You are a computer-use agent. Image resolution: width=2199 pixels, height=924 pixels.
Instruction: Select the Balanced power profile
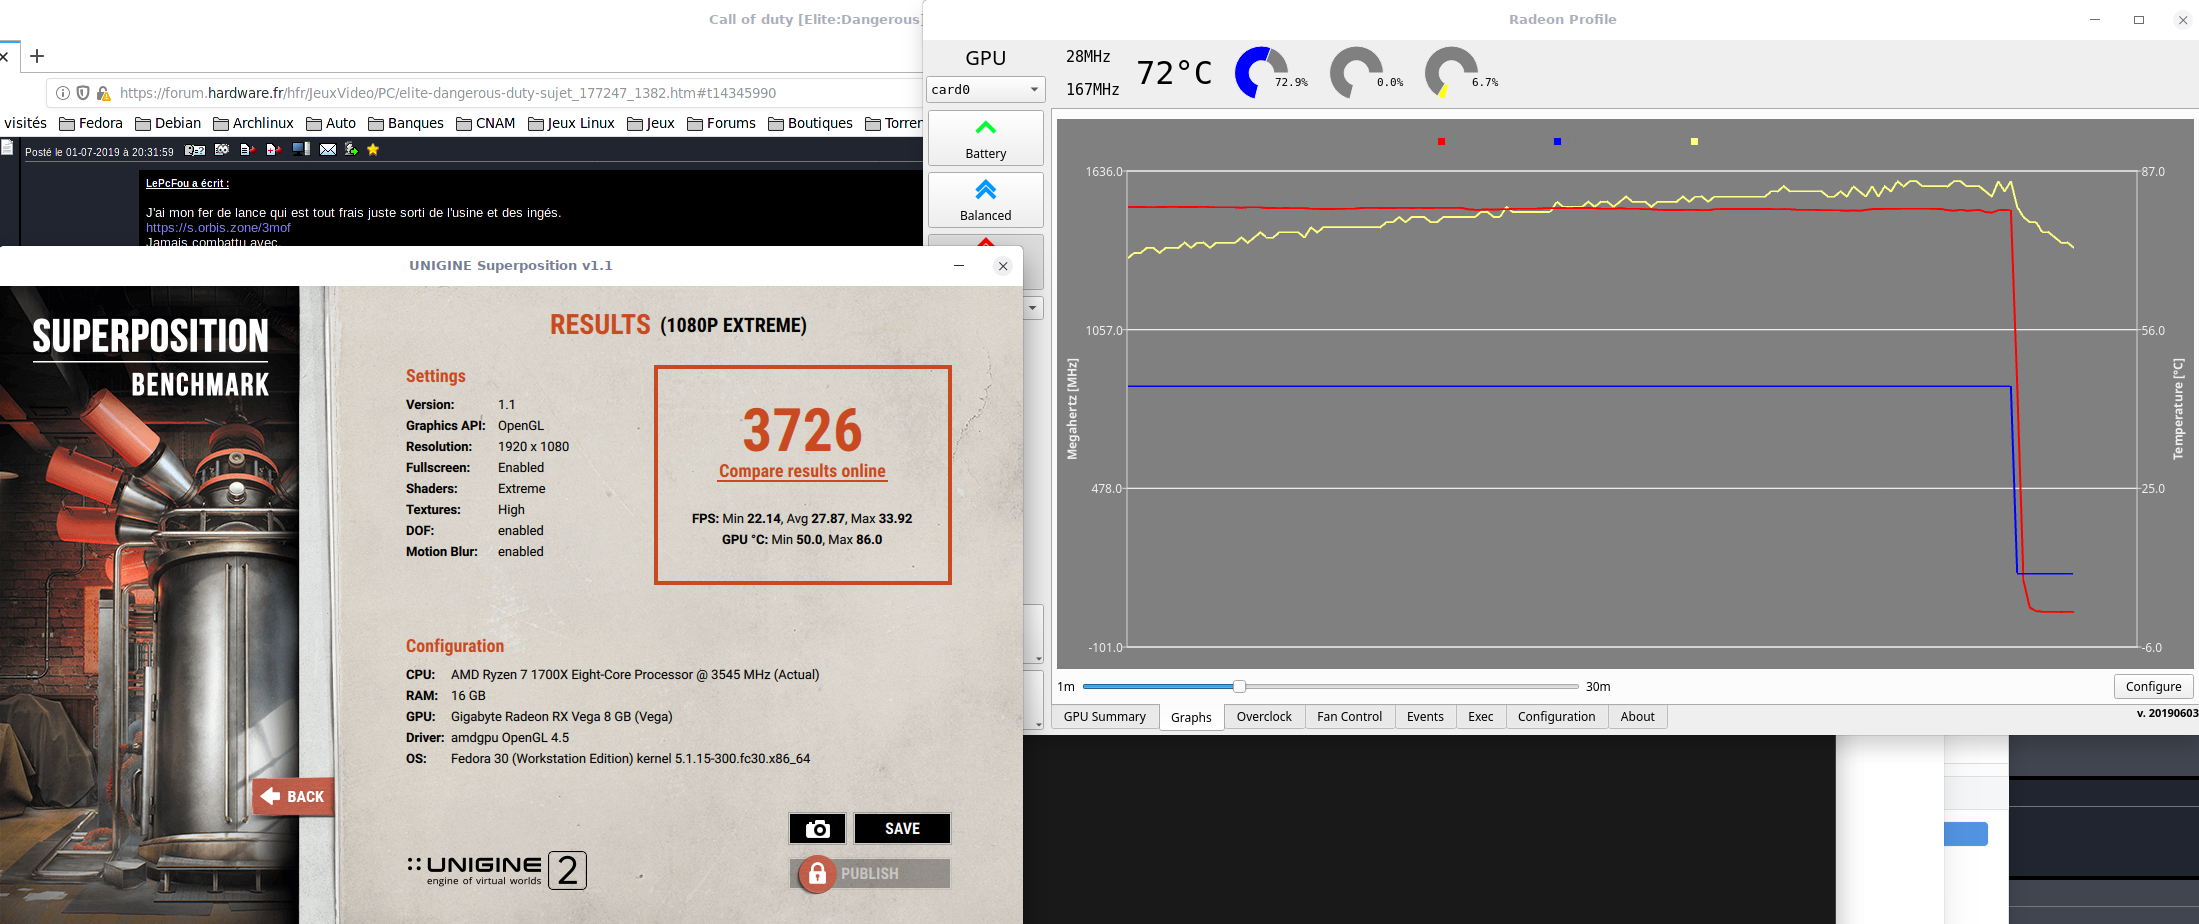click(986, 200)
